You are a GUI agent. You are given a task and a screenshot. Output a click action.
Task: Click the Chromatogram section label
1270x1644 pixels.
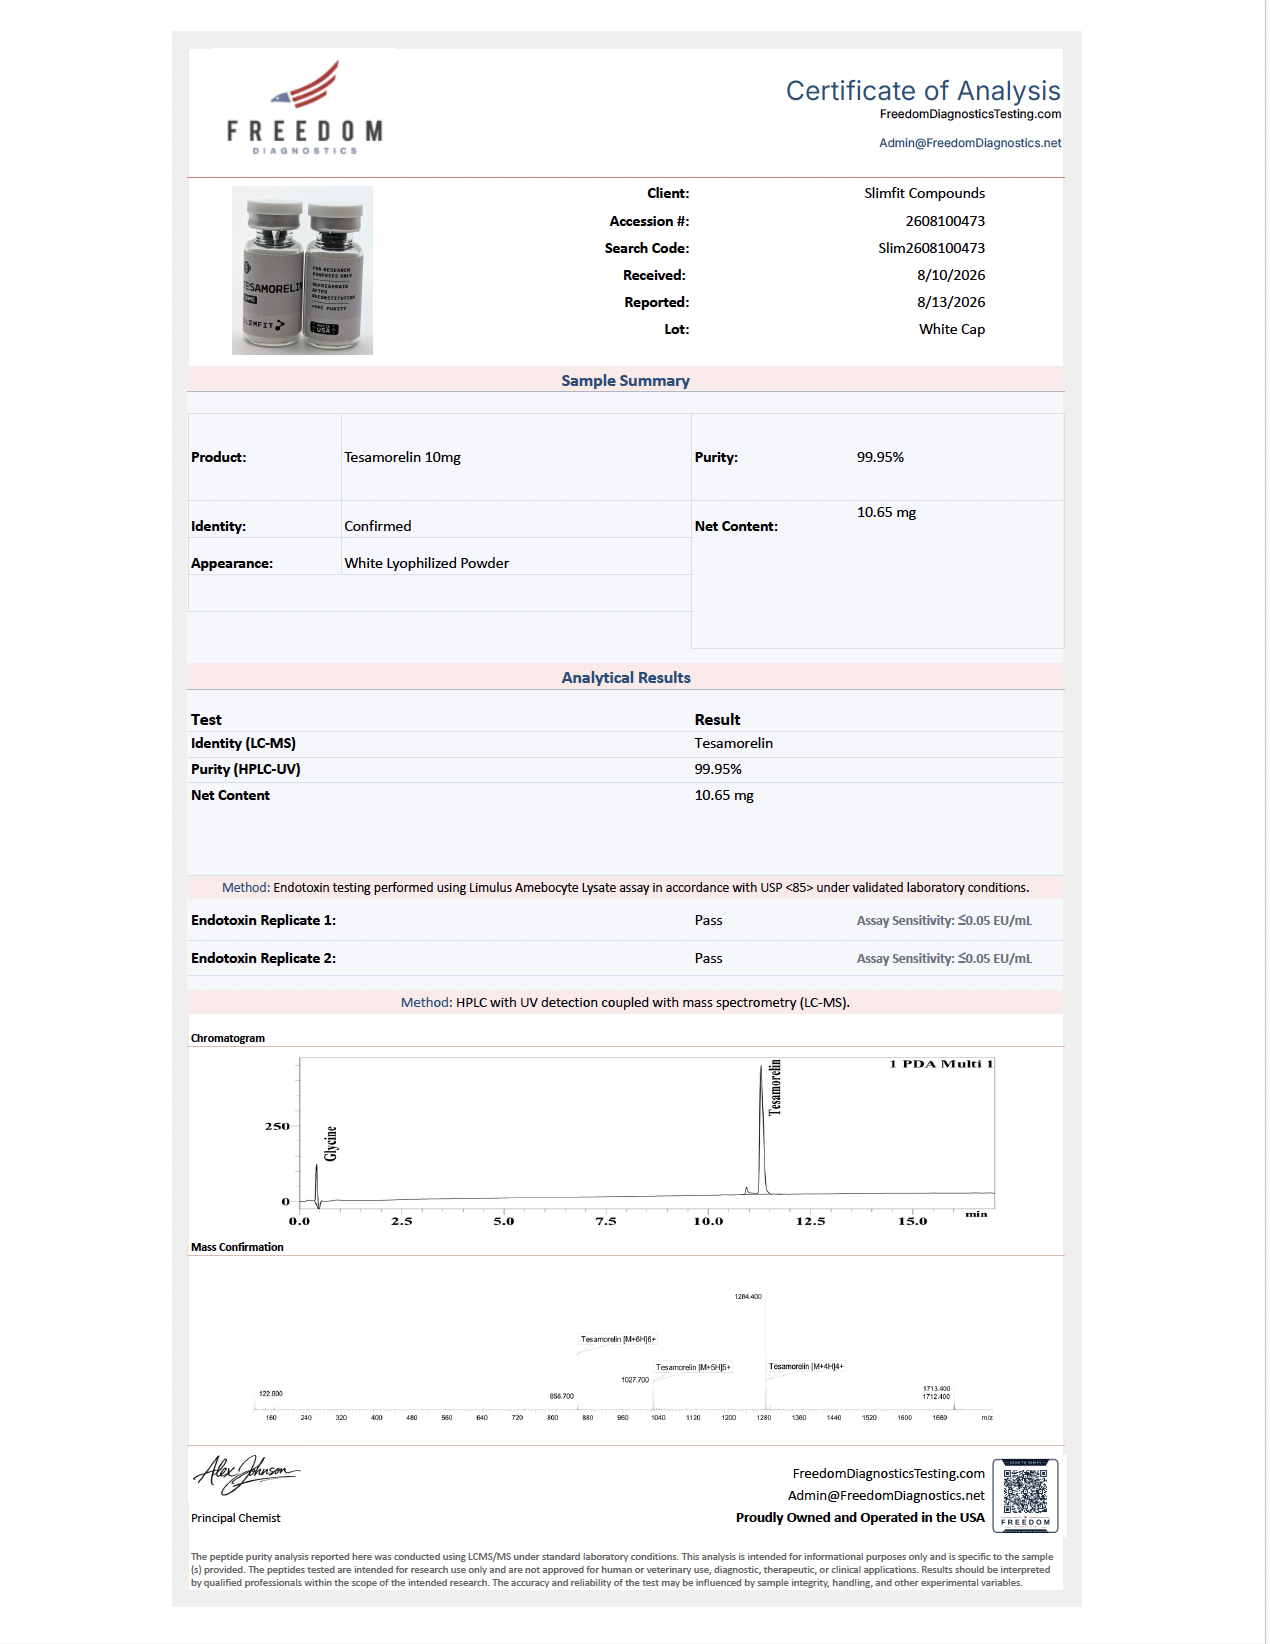pos(228,1038)
